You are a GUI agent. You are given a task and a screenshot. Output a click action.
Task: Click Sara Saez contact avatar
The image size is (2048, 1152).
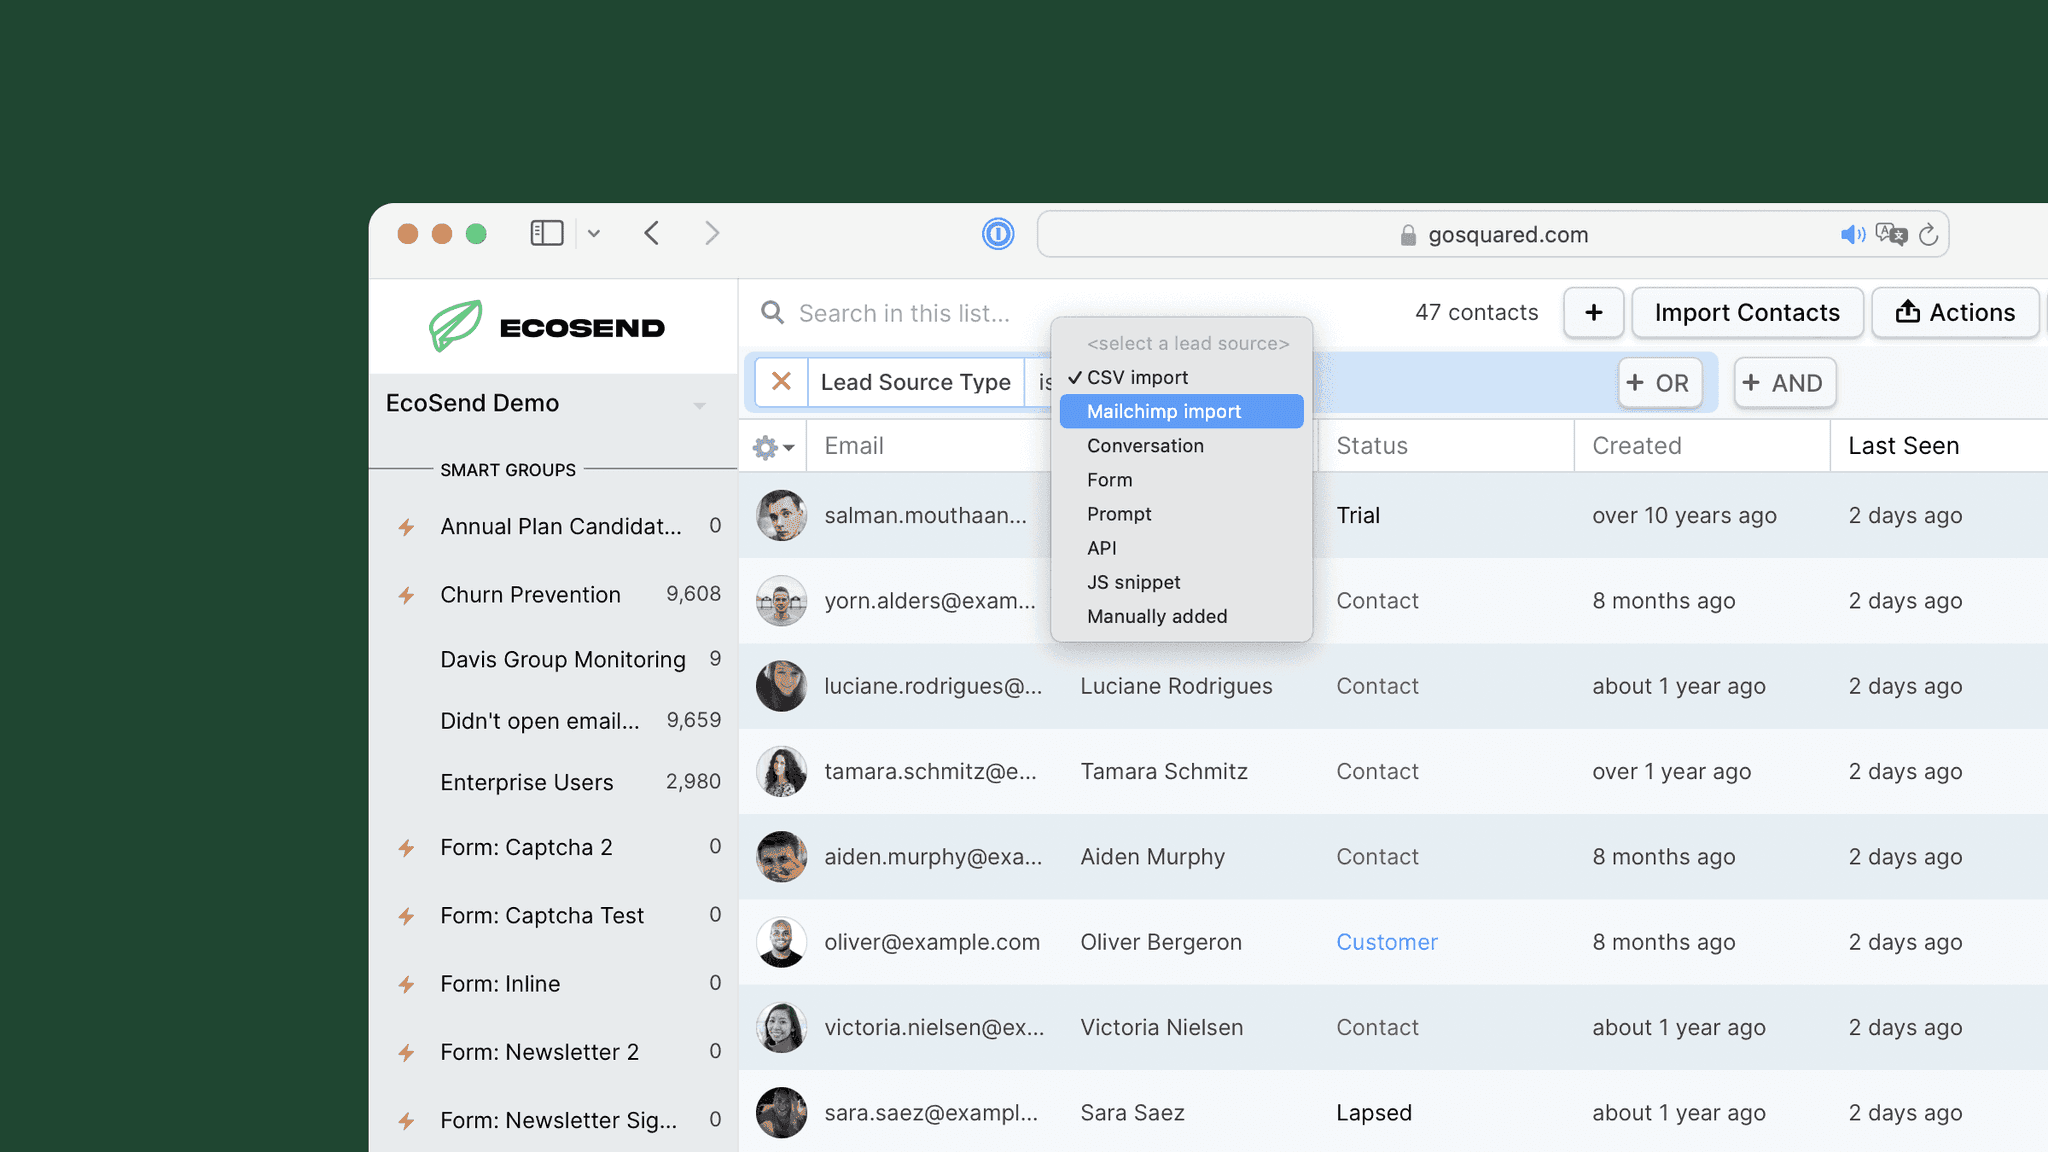tap(781, 1113)
